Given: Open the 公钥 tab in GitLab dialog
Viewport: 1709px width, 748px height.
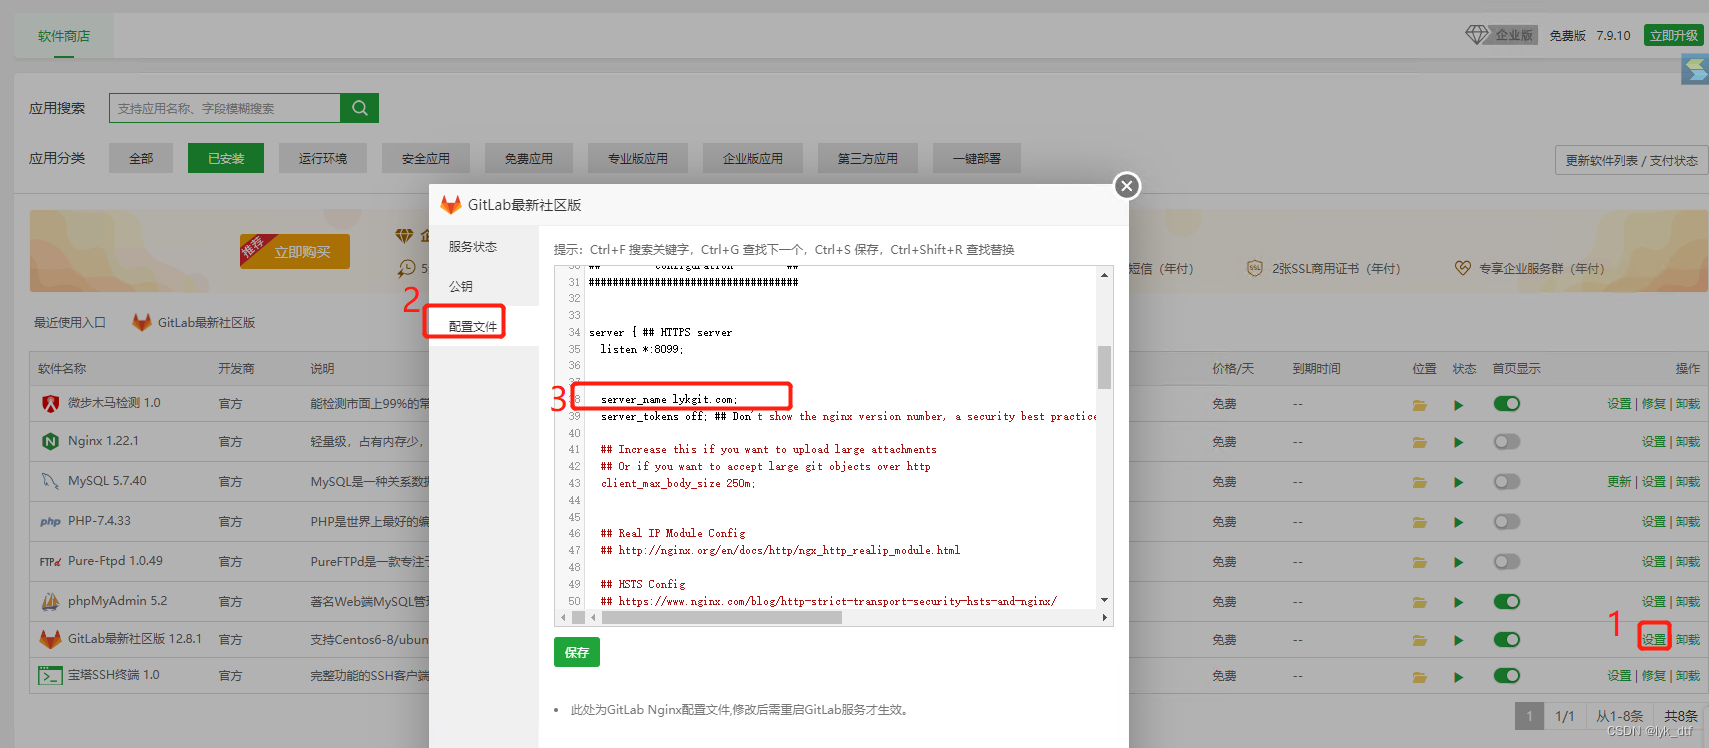Looking at the screenshot, I should coord(484,287).
